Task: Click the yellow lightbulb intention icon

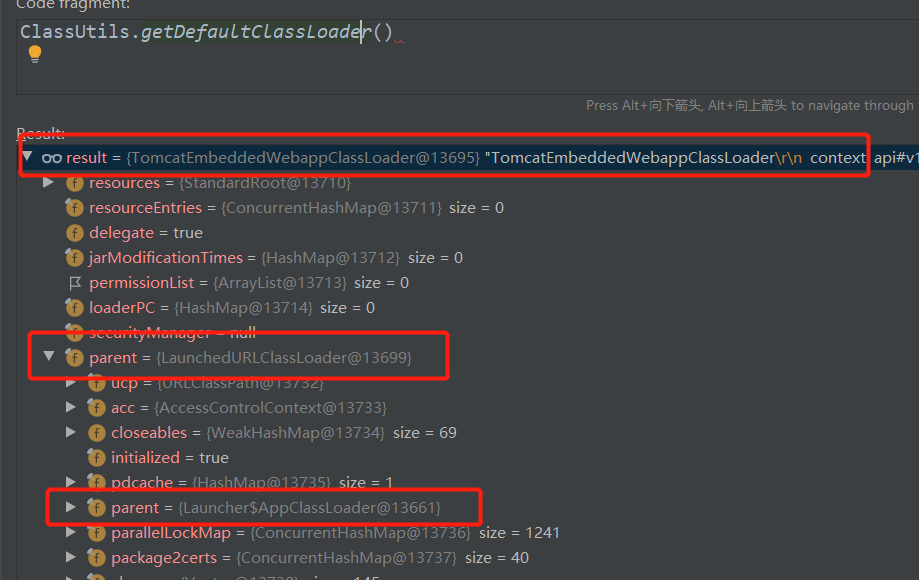Action: [35, 54]
